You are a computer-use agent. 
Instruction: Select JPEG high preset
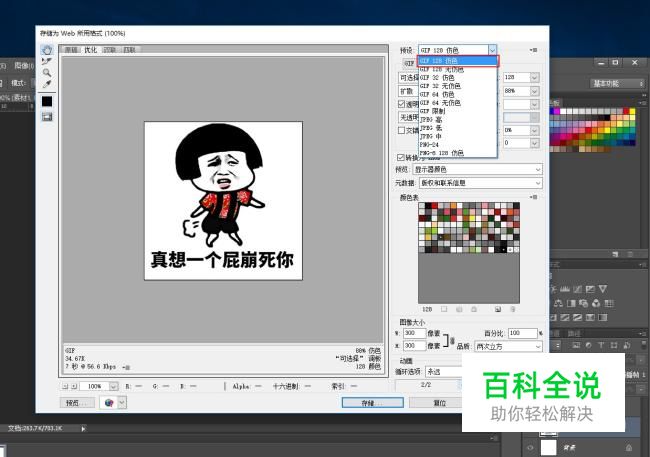[457, 119]
